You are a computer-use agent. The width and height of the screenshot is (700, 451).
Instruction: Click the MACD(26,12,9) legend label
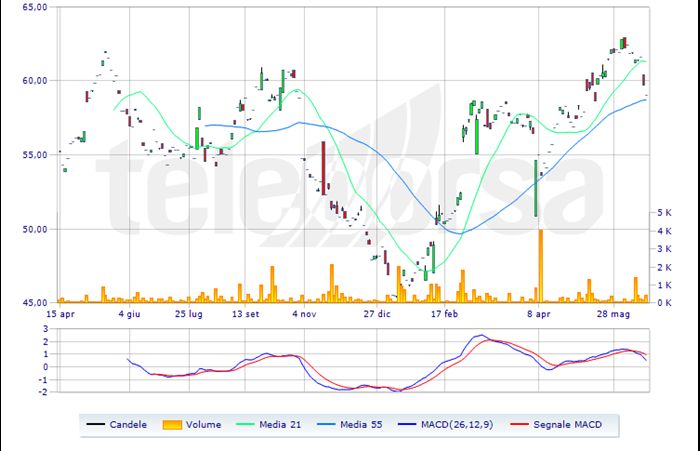[457, 425]
